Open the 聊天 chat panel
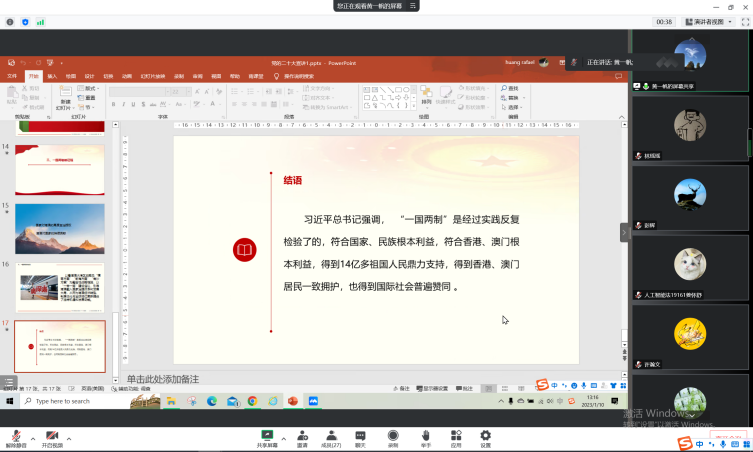The image size is (753, 452). pyautogui.click(x=360, y=435)
